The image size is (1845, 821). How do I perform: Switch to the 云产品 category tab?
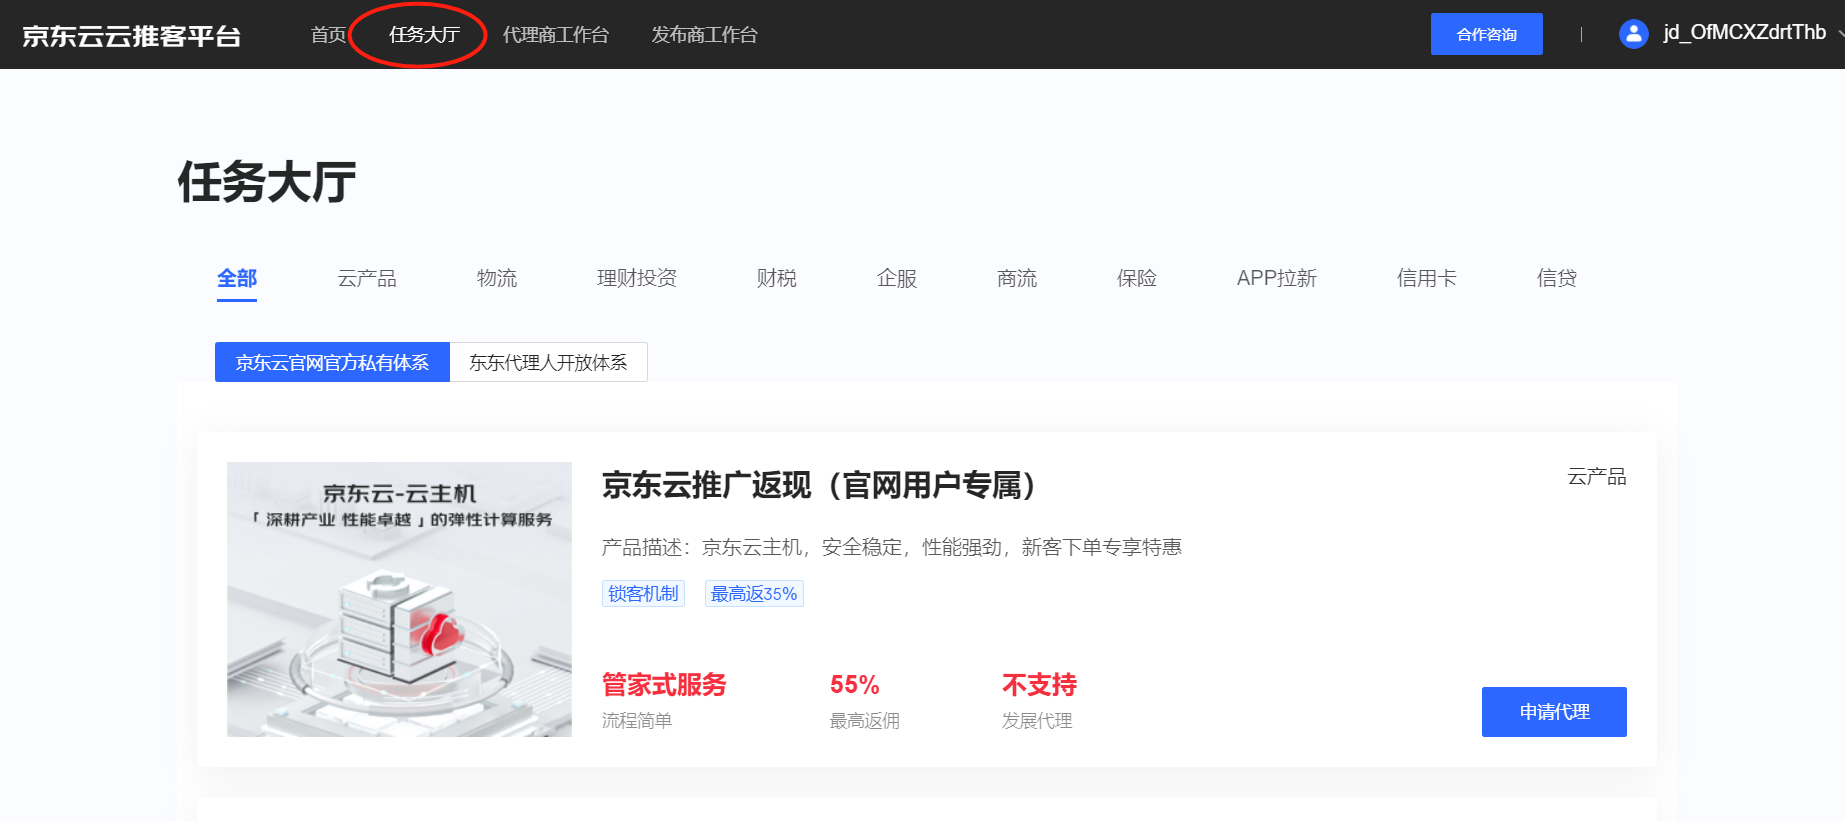367,278
